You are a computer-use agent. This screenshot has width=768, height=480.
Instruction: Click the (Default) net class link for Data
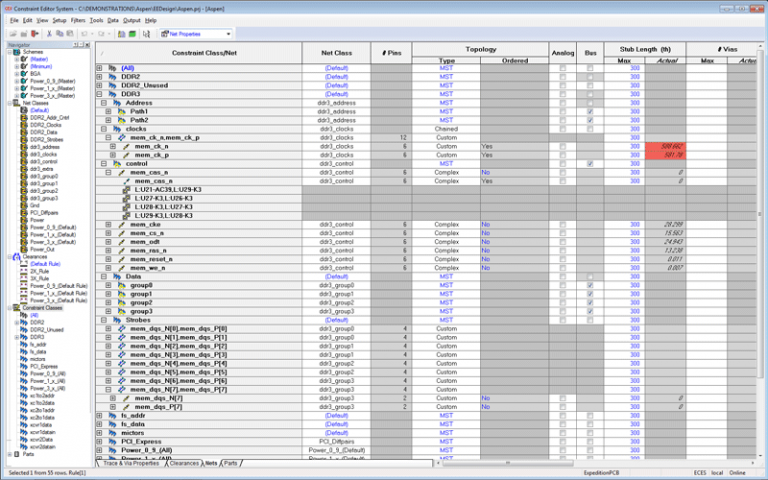click(x=336, y=276)
